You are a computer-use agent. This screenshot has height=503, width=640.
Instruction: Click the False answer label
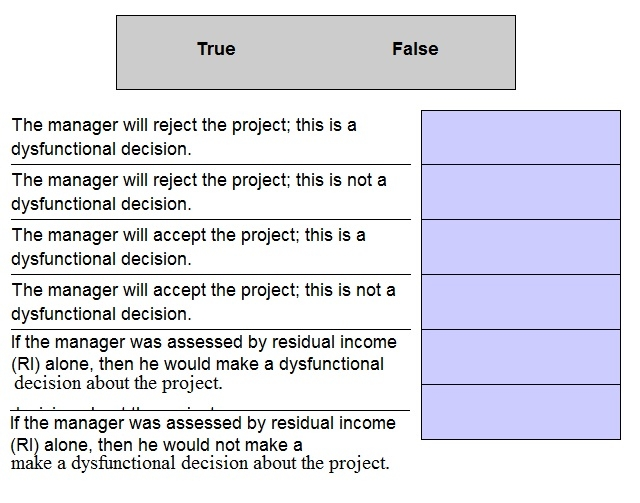(415, 49)
